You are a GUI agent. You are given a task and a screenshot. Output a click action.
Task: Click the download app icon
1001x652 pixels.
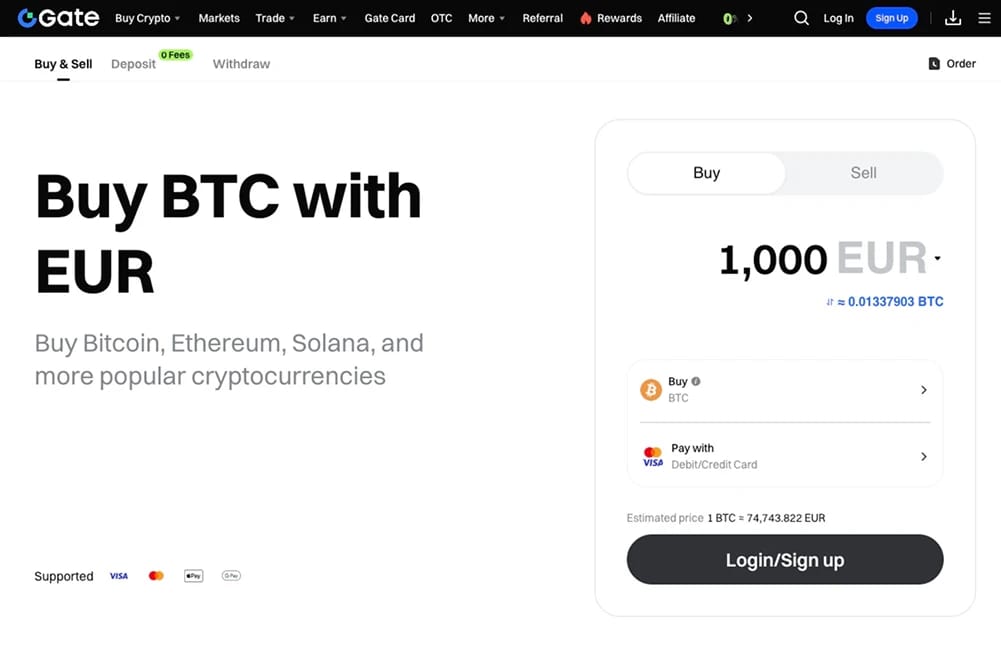point(952,18)
